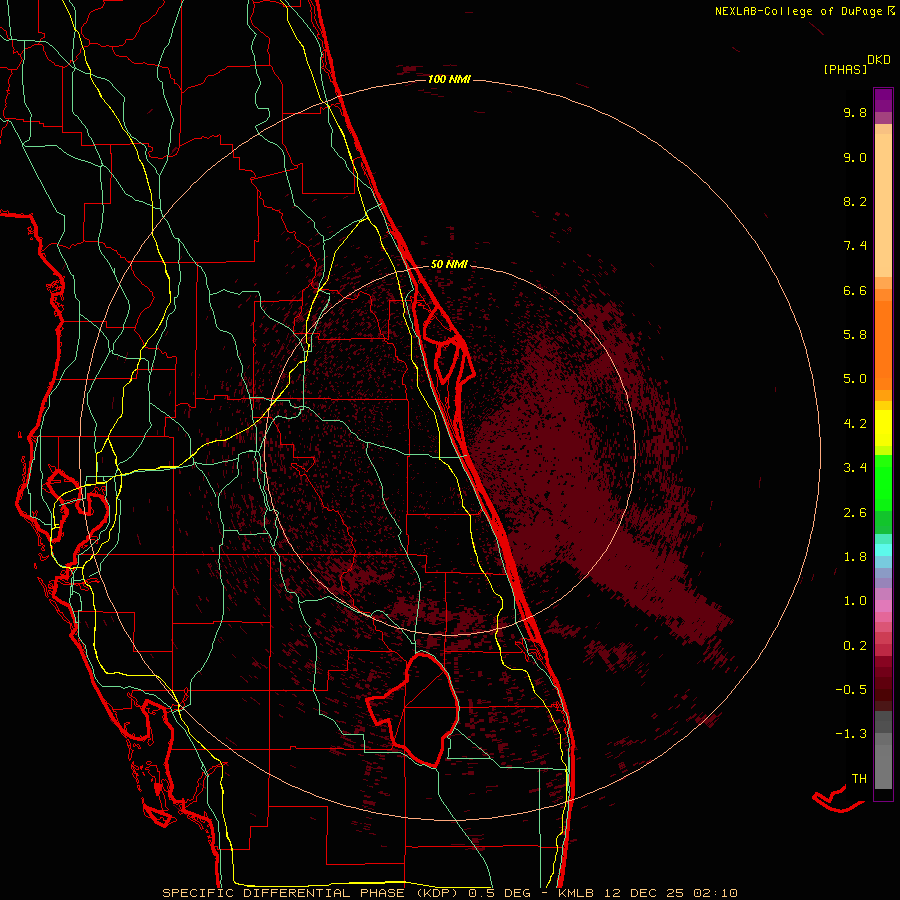This screenshot has height=900, width=900.
Task: Select the 9.8 value on the color scale
Action: tap(855, 112)
